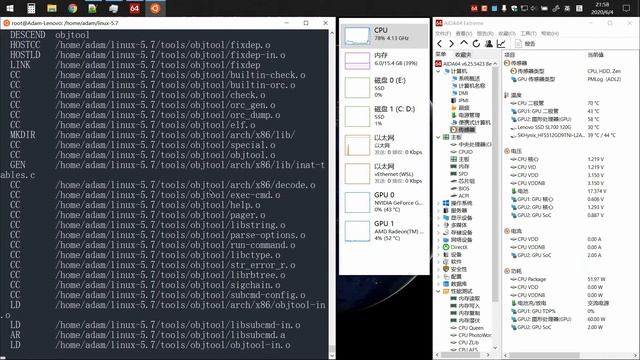Click AIDA64 refresh icon

tap(476, 44)
